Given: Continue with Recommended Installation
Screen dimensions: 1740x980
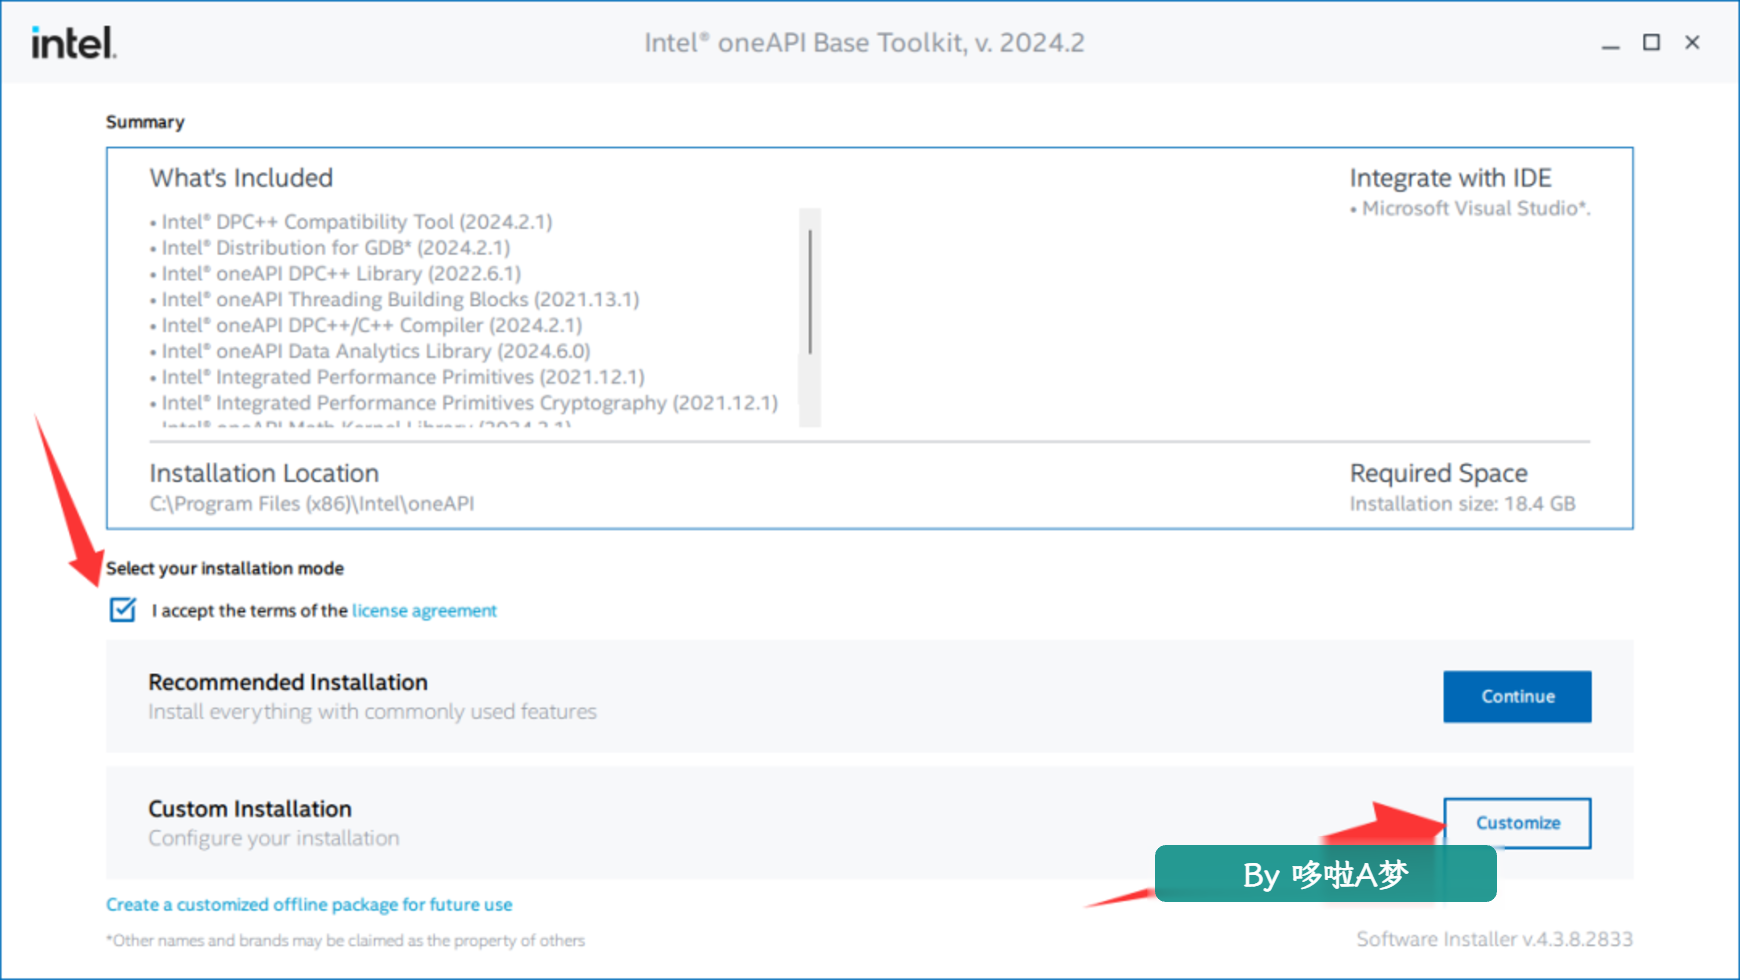Looking at the screenshot, I should tap(1517, 696).
